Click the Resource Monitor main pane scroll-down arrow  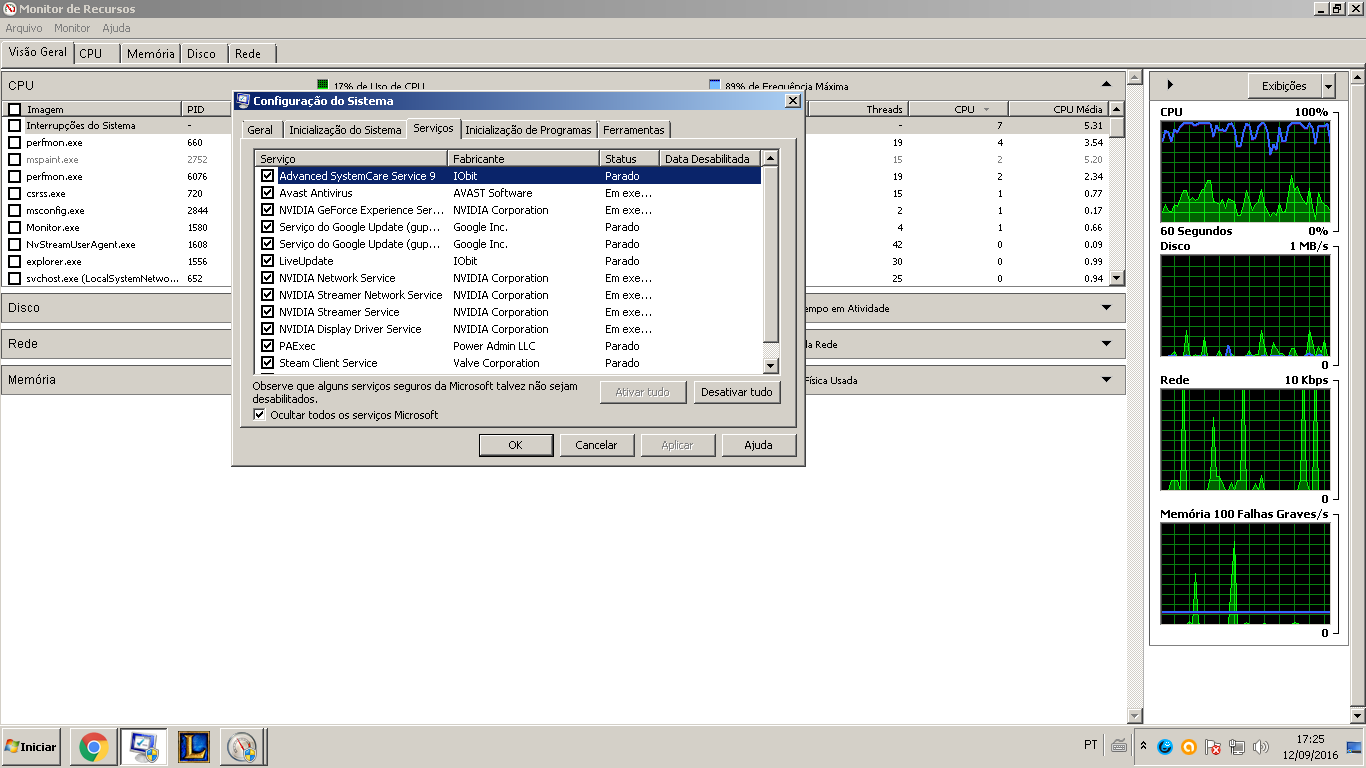1134,716
